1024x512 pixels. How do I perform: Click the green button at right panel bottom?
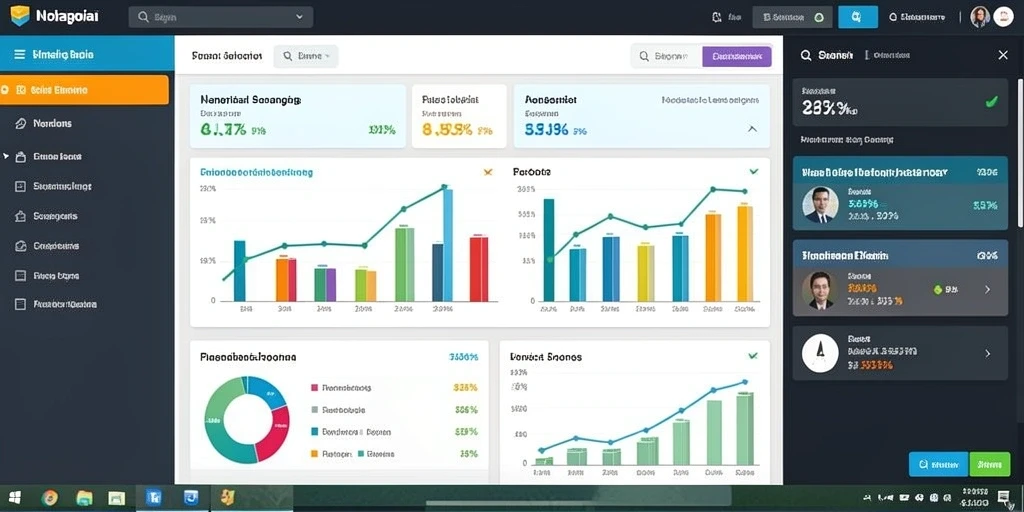click(990, 464)
